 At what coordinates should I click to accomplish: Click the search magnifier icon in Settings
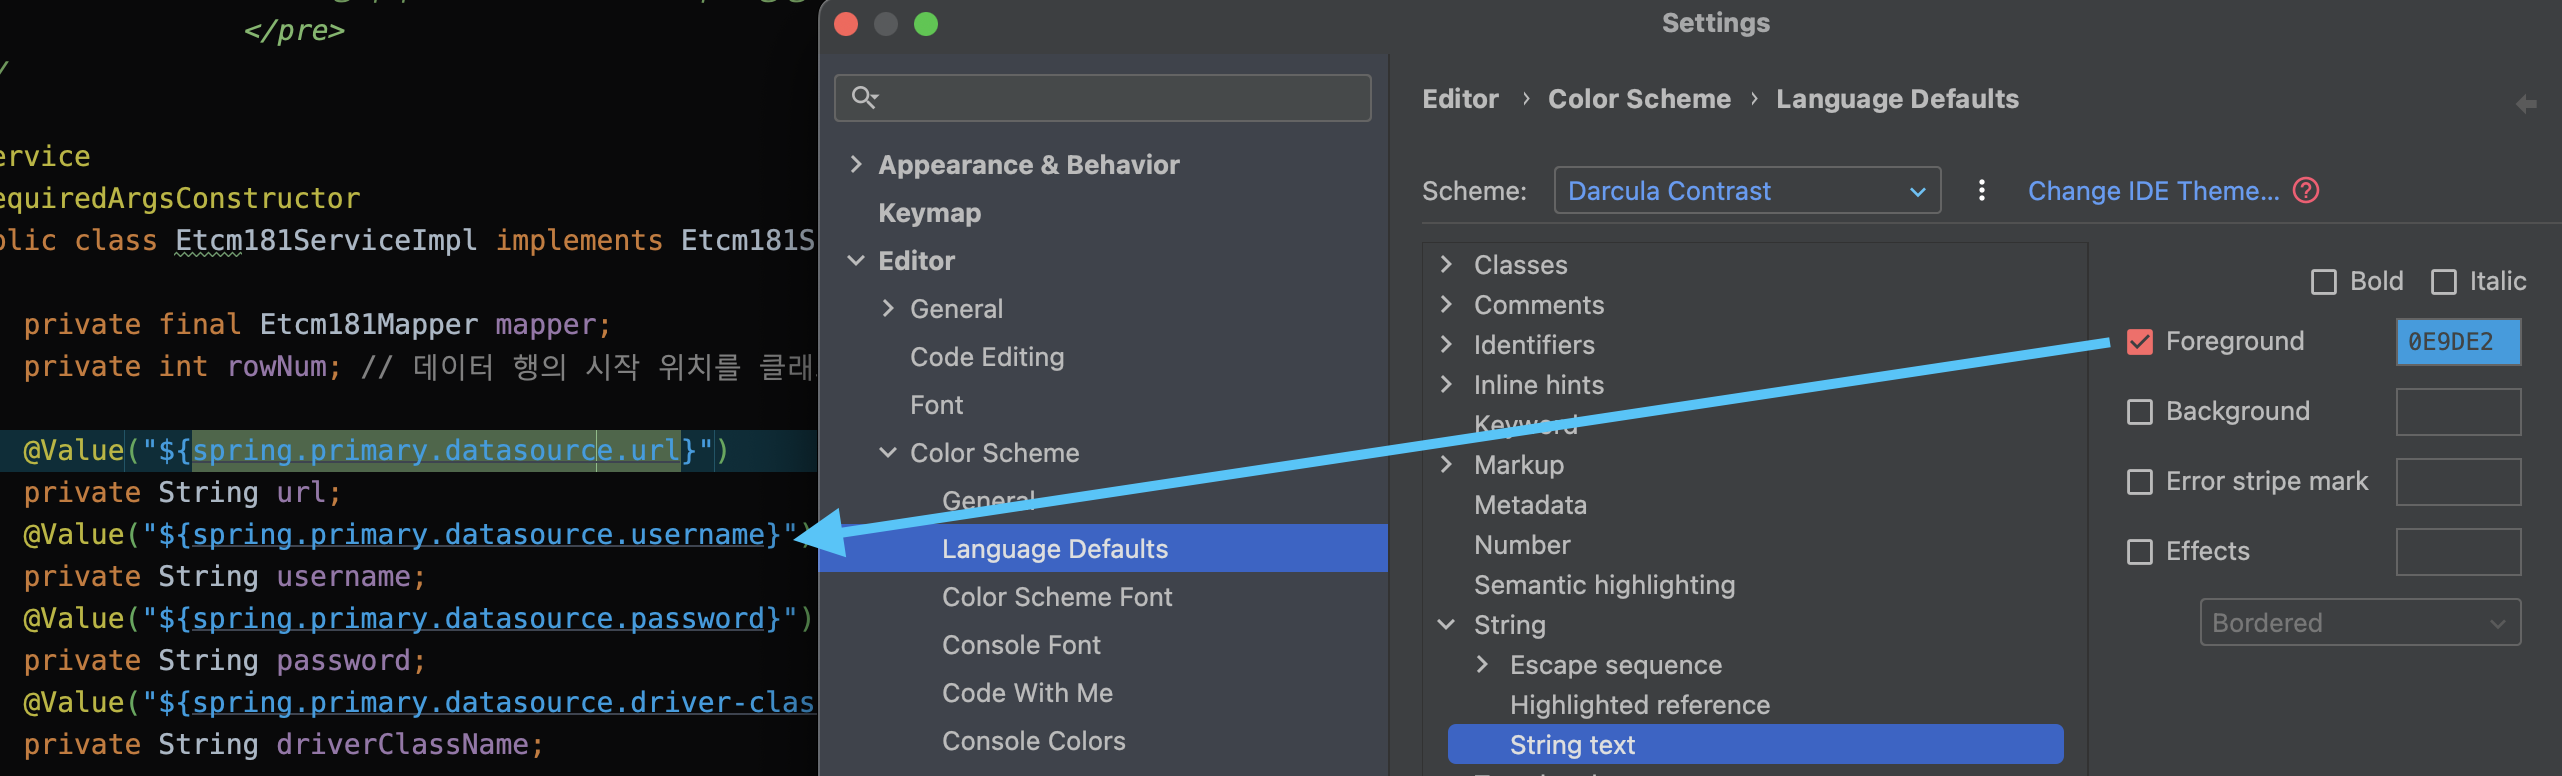864,97
